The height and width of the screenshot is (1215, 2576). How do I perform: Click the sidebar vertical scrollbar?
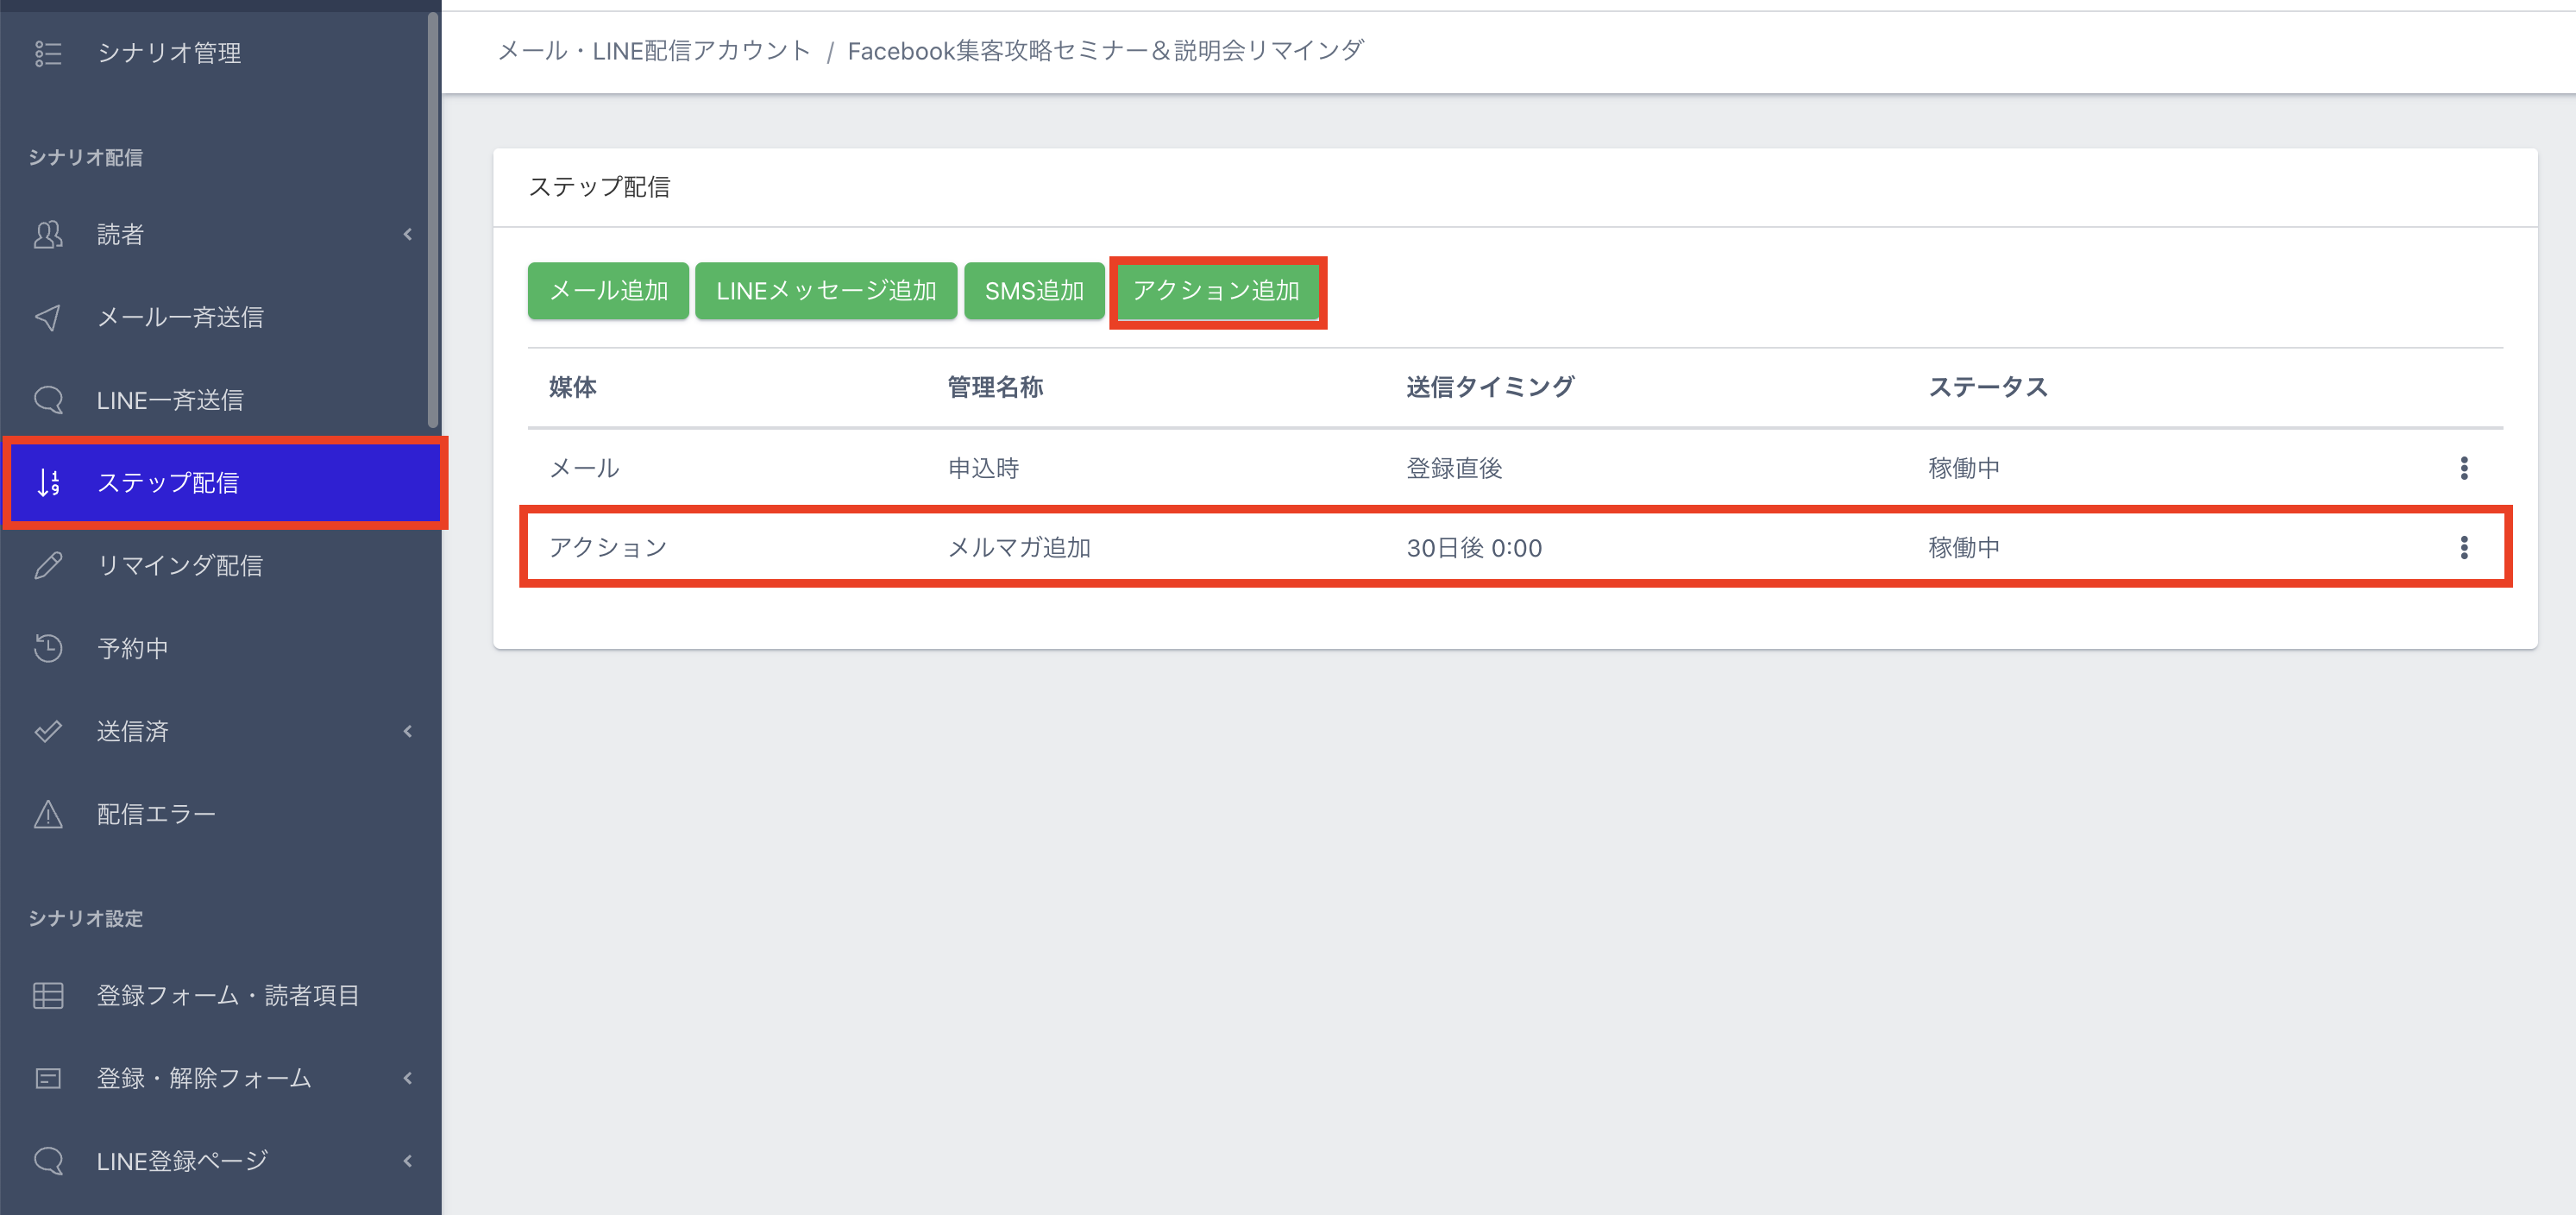433,220
